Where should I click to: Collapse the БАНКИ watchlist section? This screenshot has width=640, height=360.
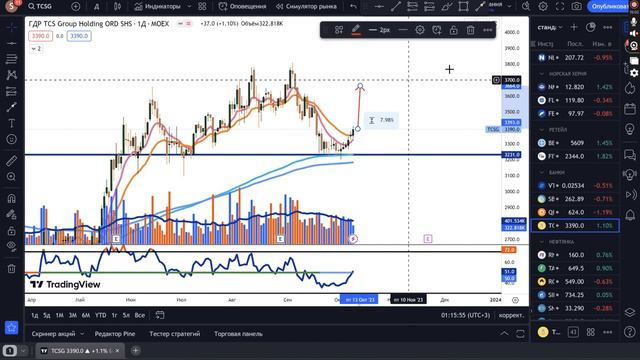(x=542, y=173)
